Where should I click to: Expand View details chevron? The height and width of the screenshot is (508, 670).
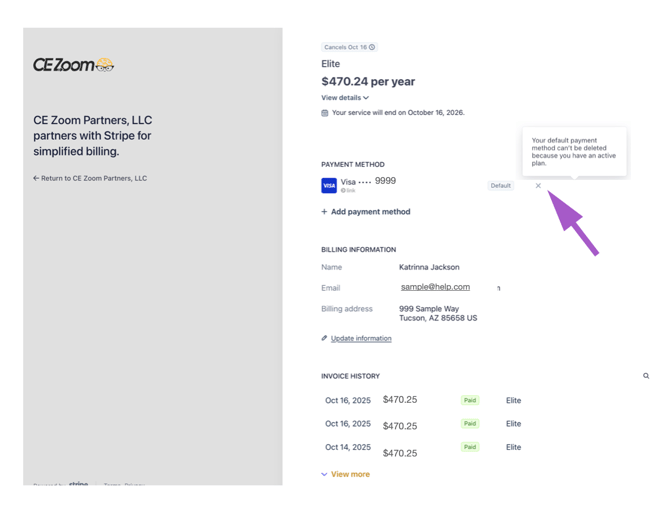[x=366, y=98]
